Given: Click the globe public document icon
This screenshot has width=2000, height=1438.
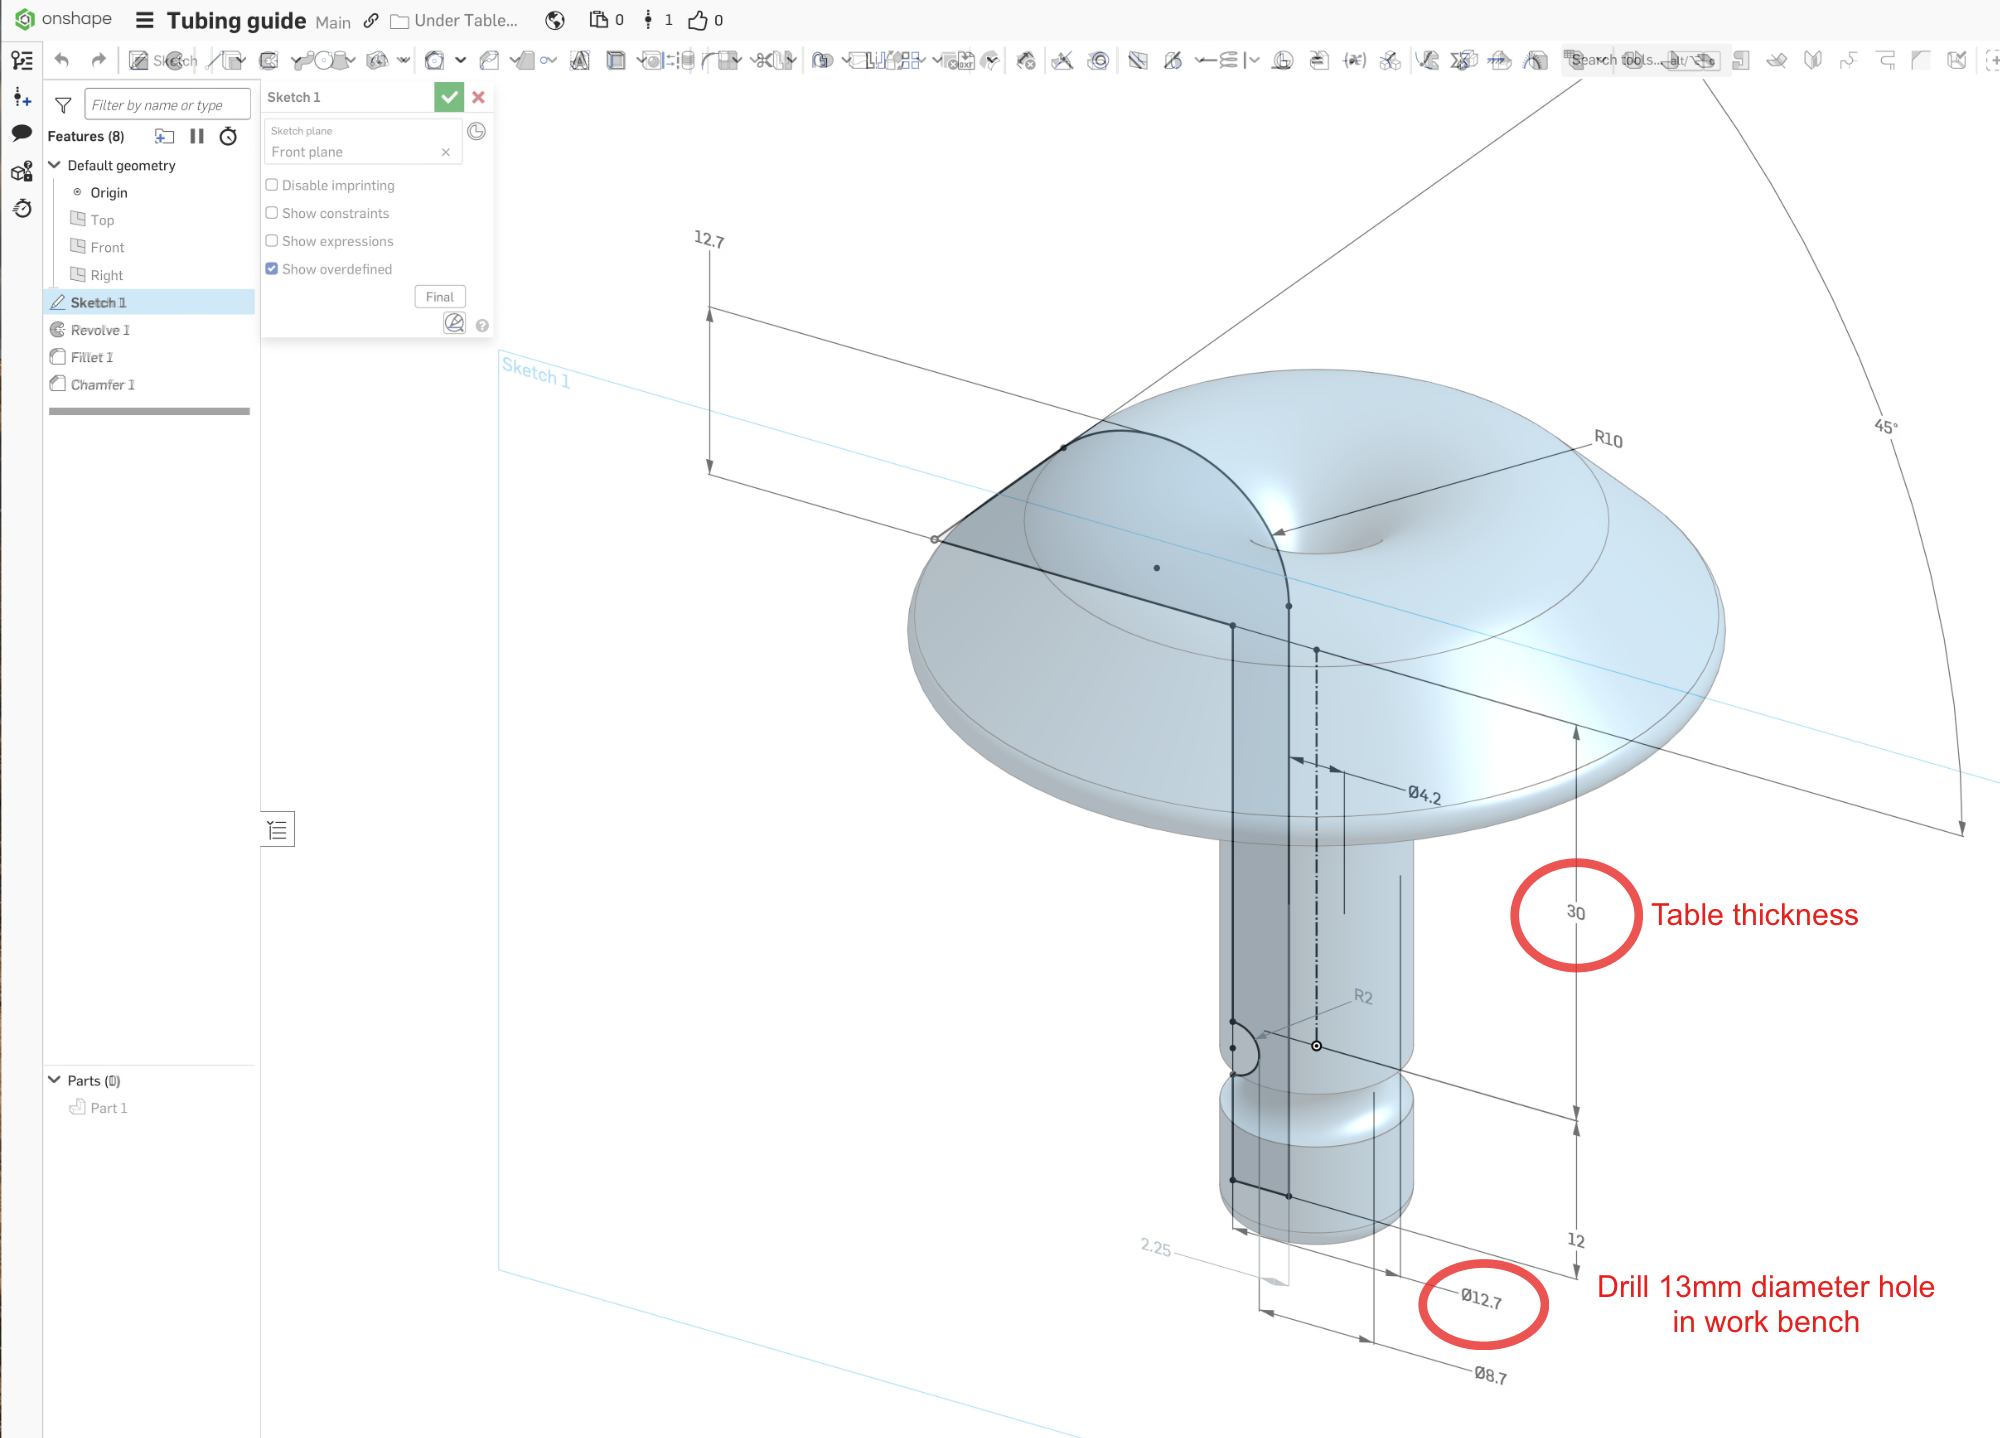Looking at the screenshot, I should pyautogui.click(x=555, y=20).
